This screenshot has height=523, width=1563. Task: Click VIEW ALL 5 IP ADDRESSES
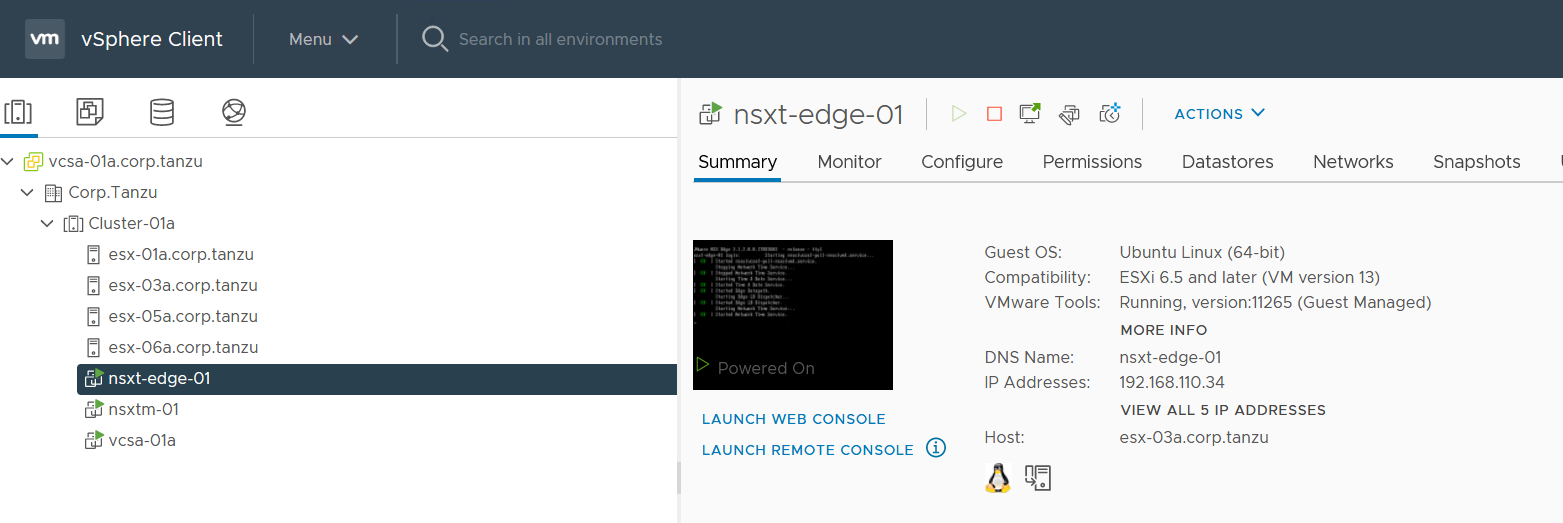pyautogui.click(x=1223, y=410)
